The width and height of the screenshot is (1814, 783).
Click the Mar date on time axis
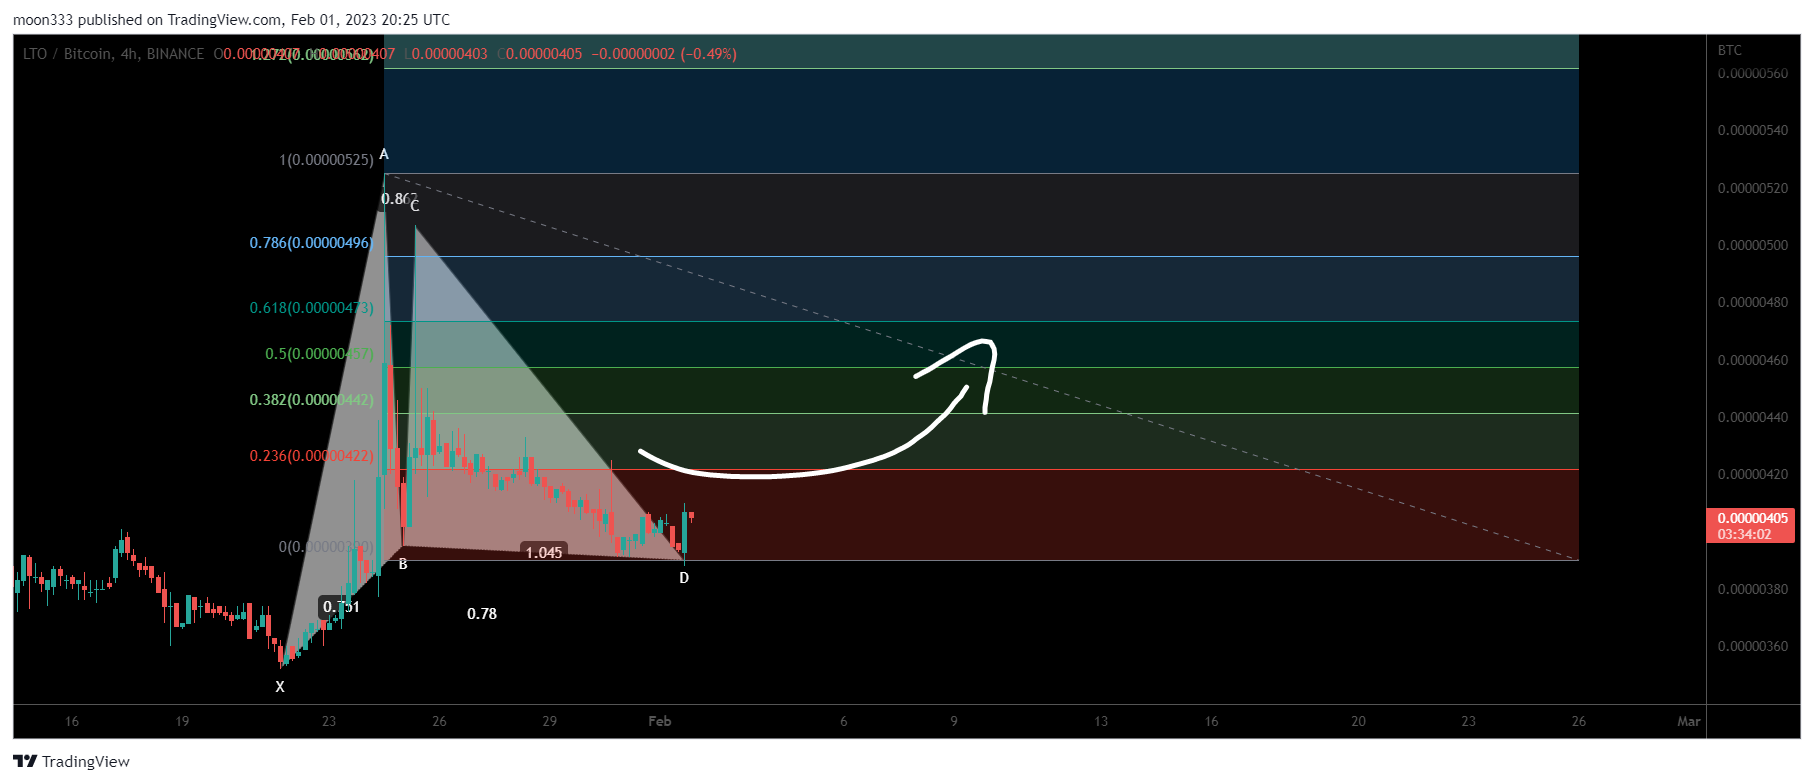point(1689,721)
